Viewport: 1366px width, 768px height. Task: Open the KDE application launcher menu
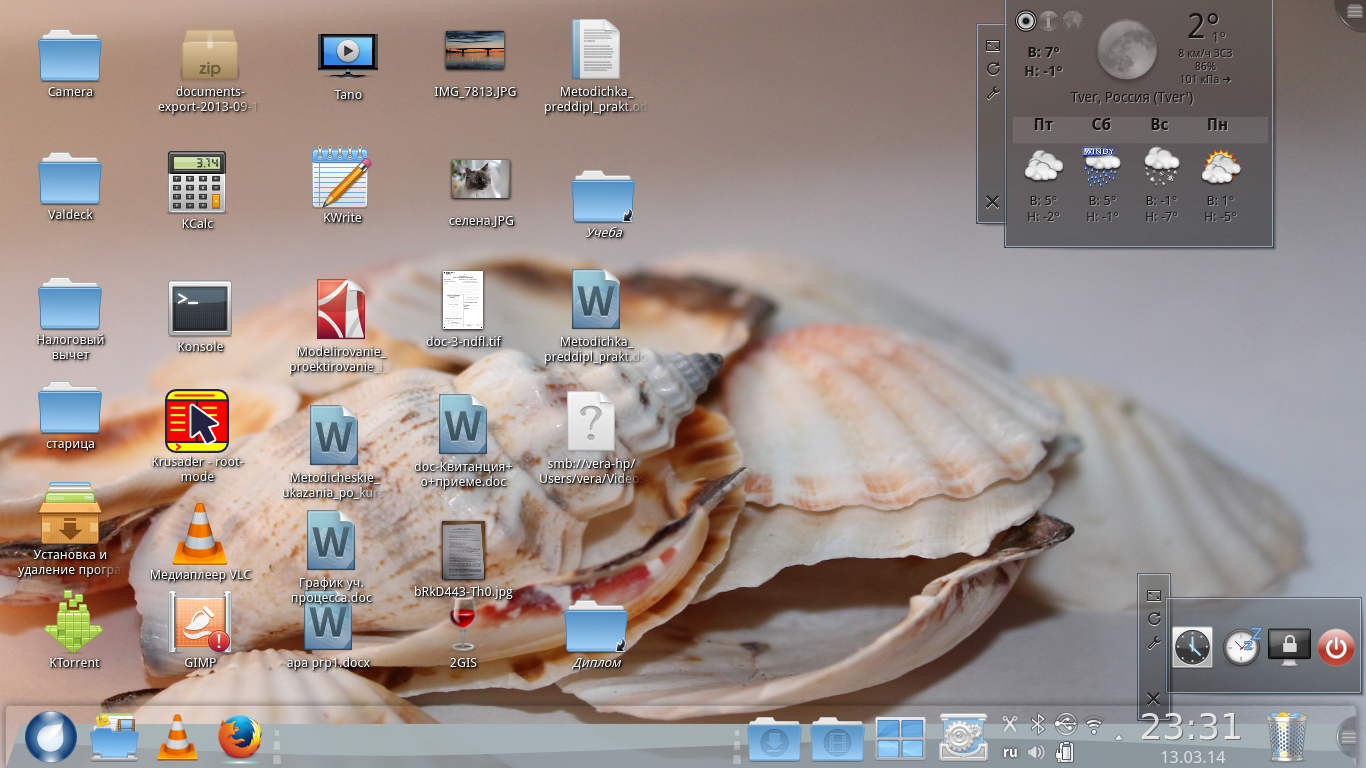(x=49, y=738)
